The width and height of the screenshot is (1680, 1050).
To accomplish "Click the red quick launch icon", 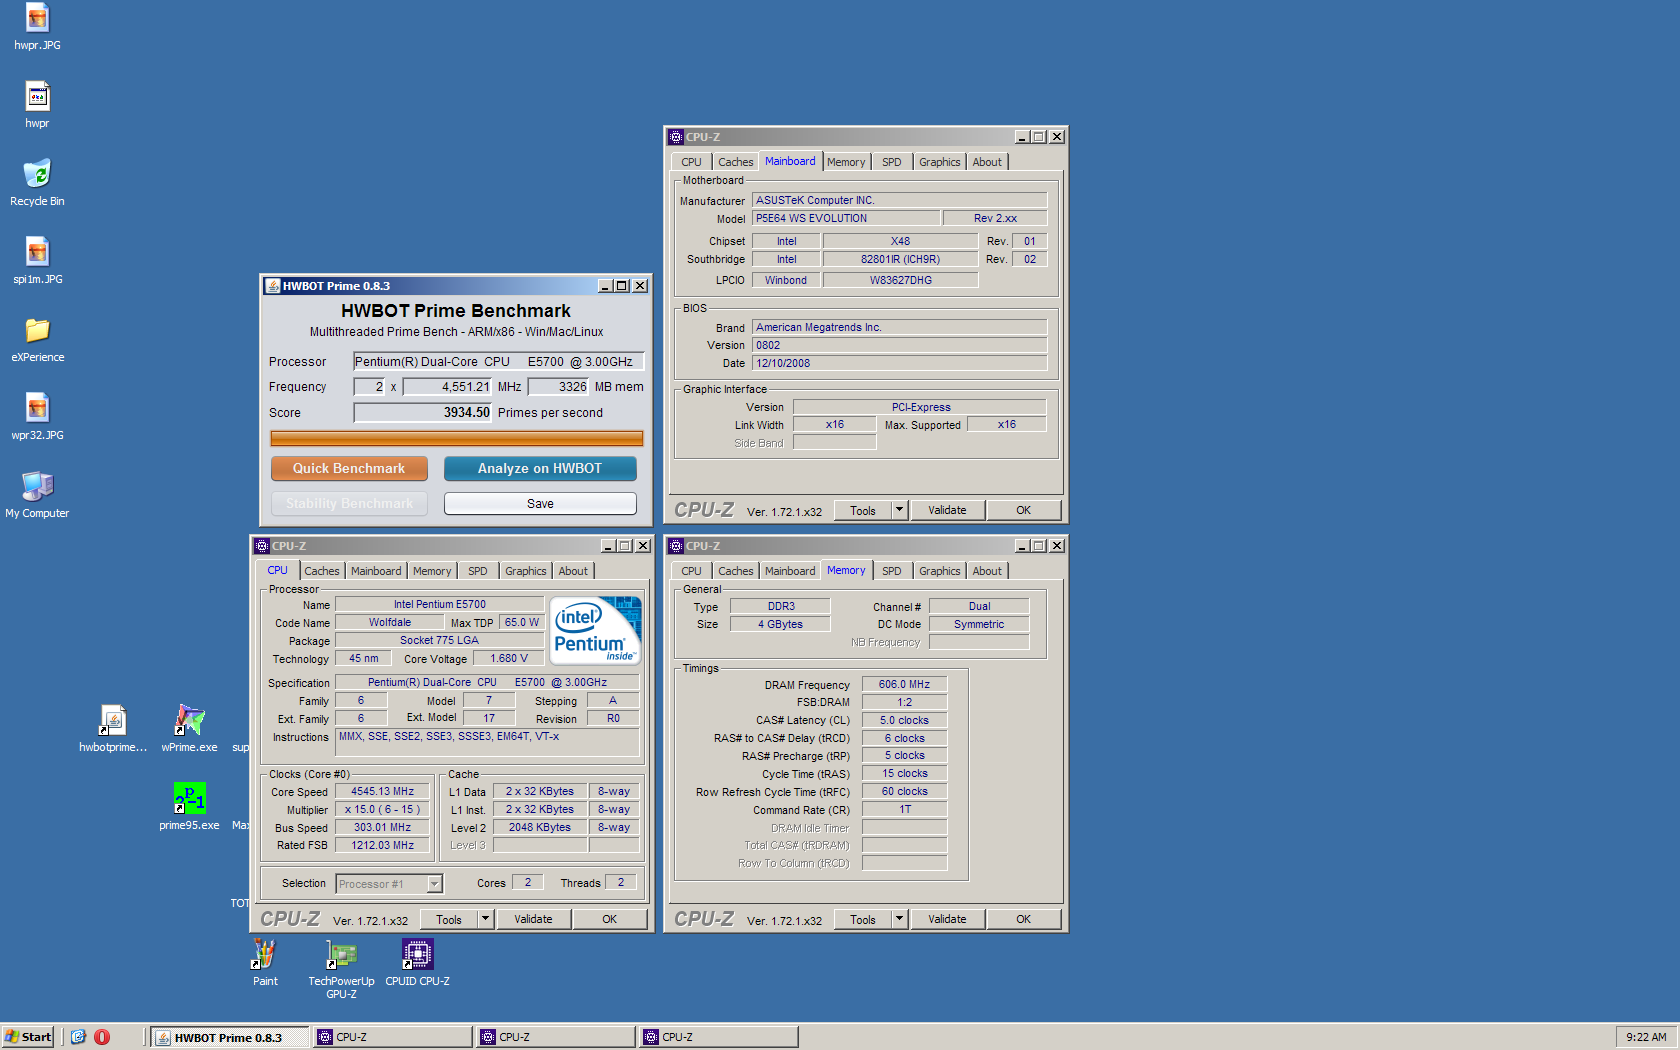I will [x=102, y=1037].
